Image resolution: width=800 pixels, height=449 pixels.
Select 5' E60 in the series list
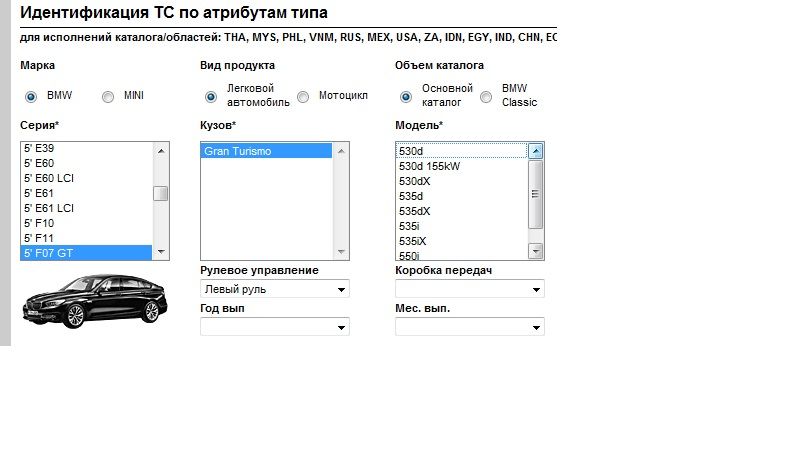[x=86, y=163]
